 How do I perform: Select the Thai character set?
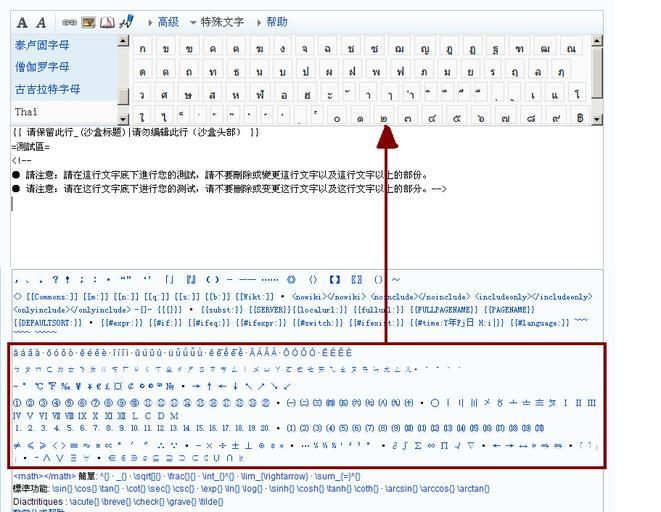(26, 111)
